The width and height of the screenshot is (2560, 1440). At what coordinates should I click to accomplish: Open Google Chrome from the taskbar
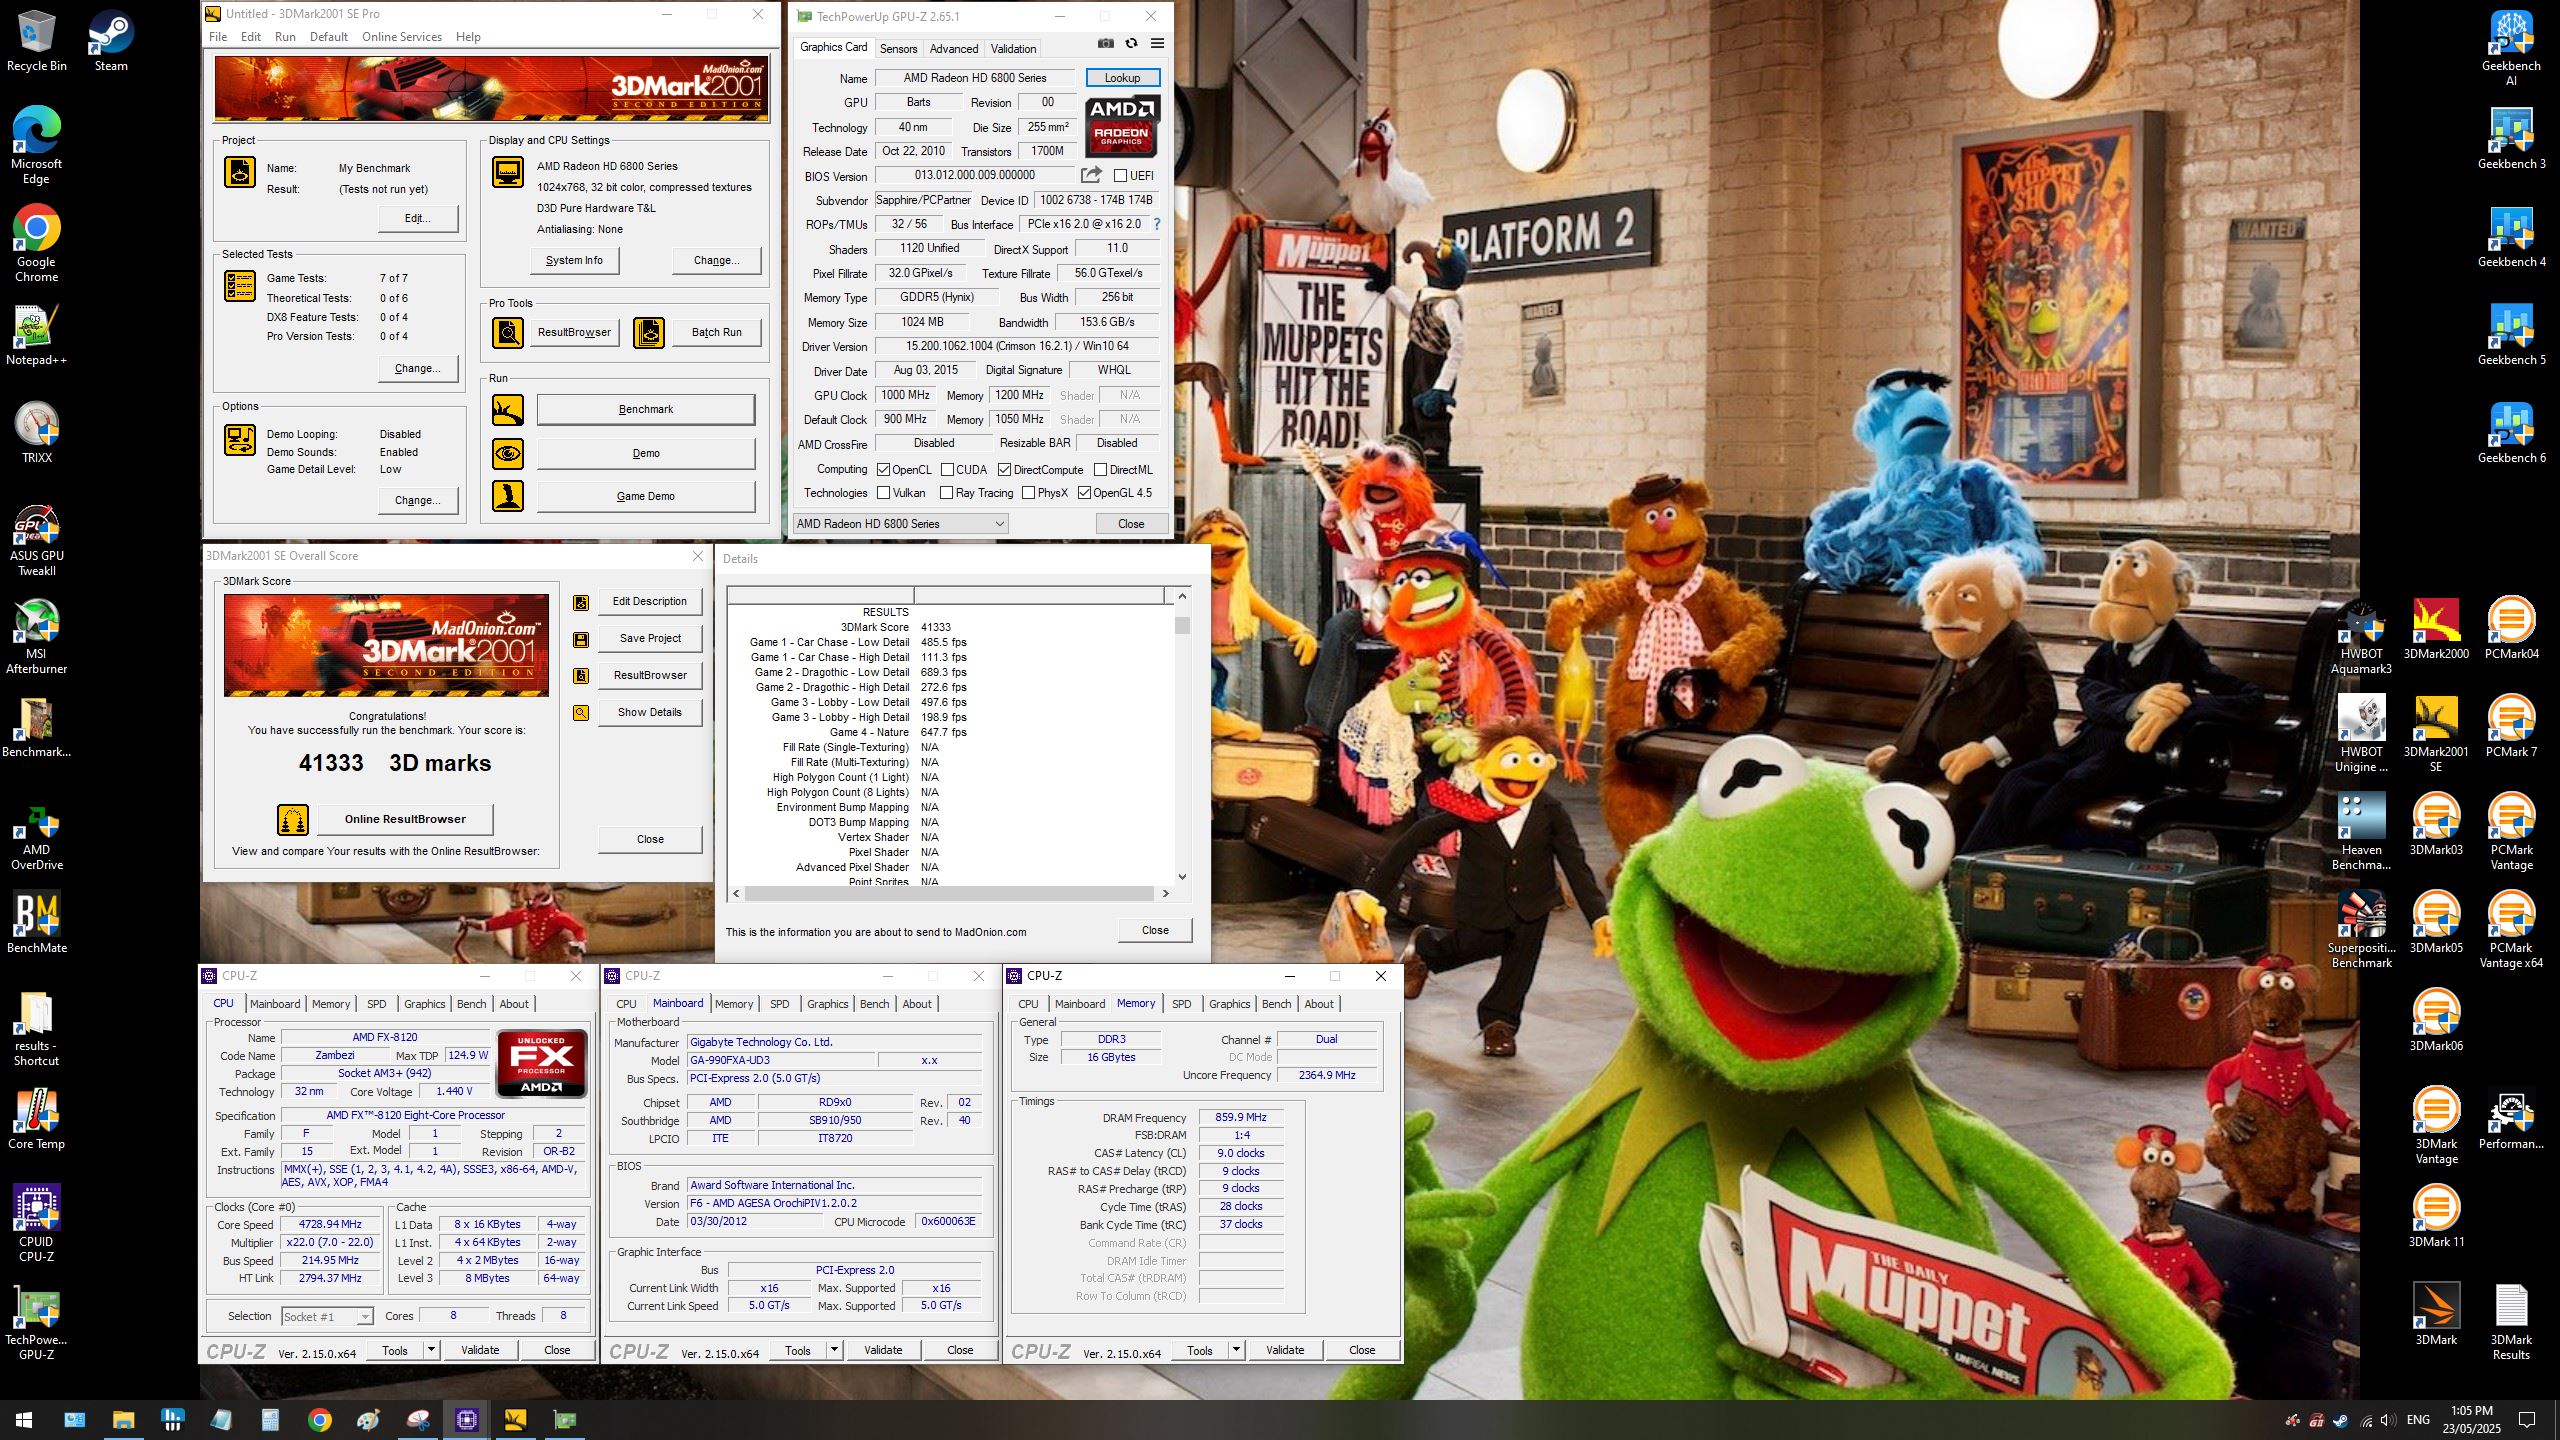pos(319,1420)
